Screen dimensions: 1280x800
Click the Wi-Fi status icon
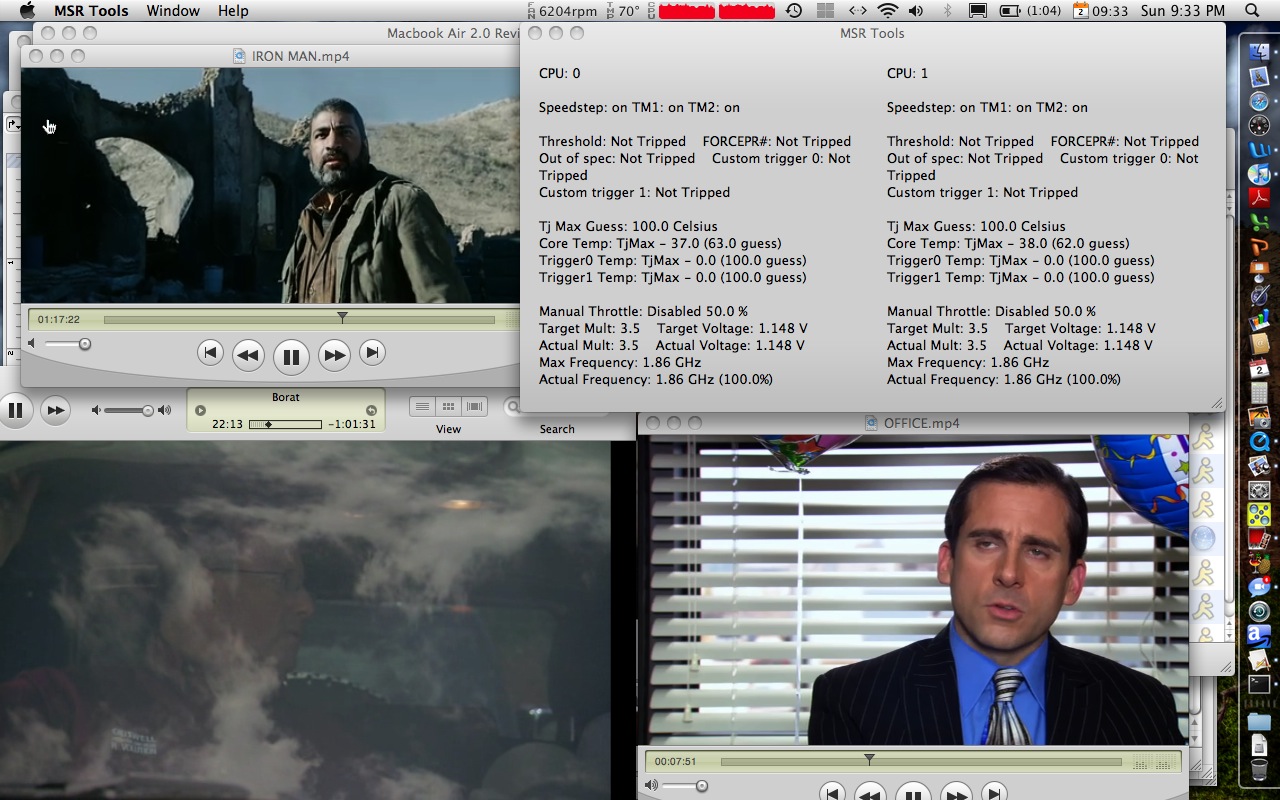[x=887, y=11]
